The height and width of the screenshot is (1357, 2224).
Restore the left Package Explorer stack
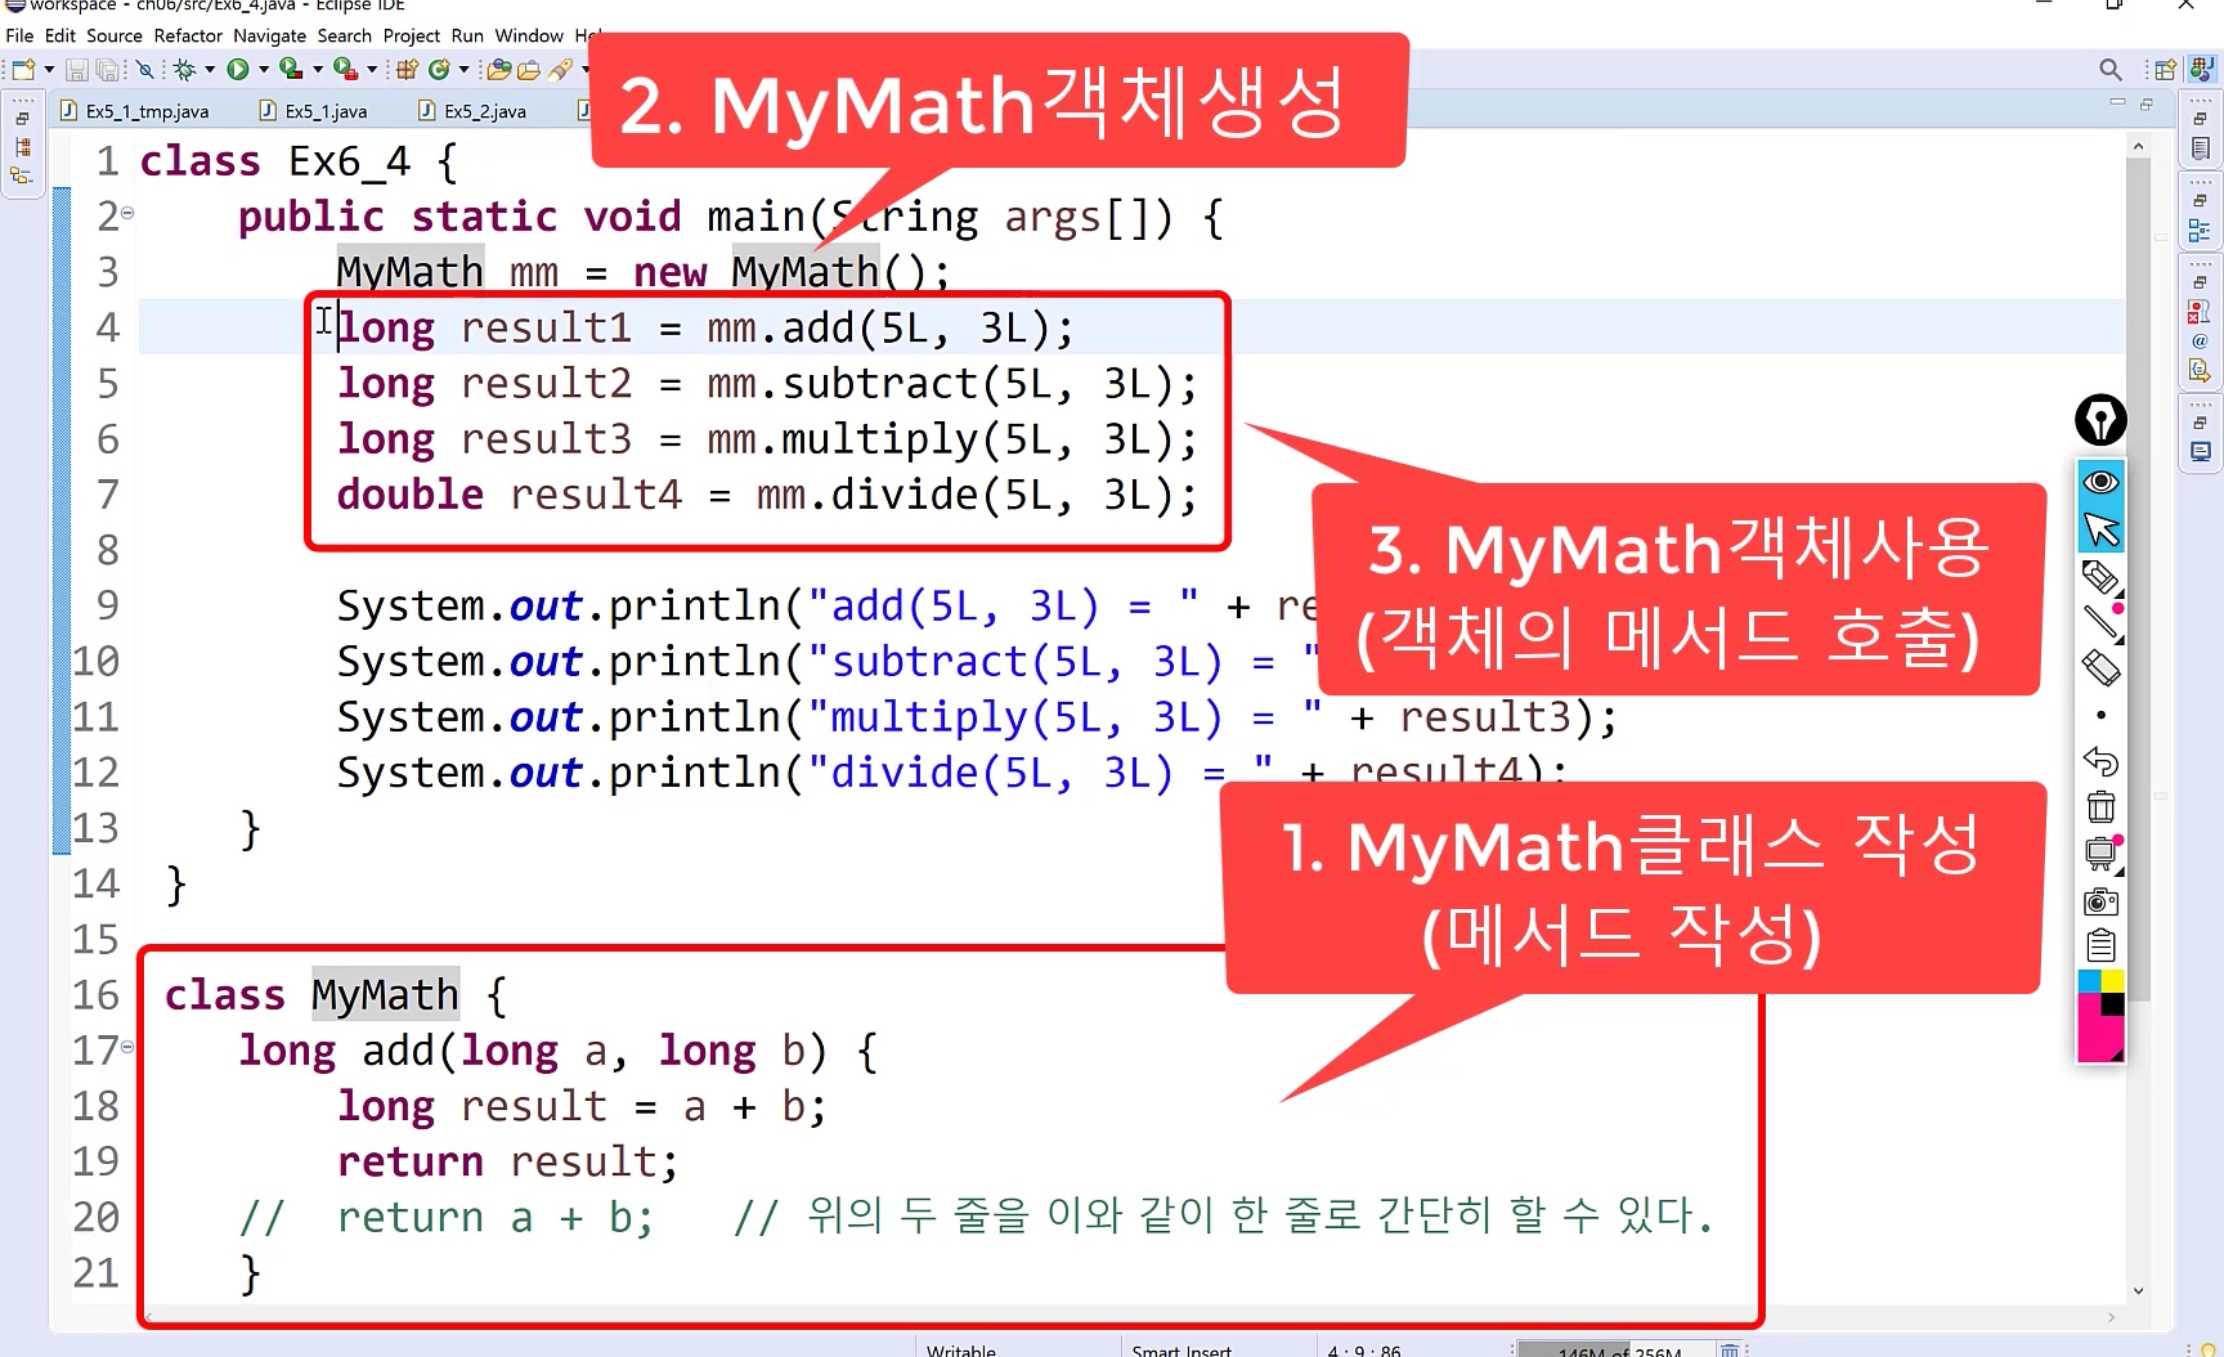22,119
